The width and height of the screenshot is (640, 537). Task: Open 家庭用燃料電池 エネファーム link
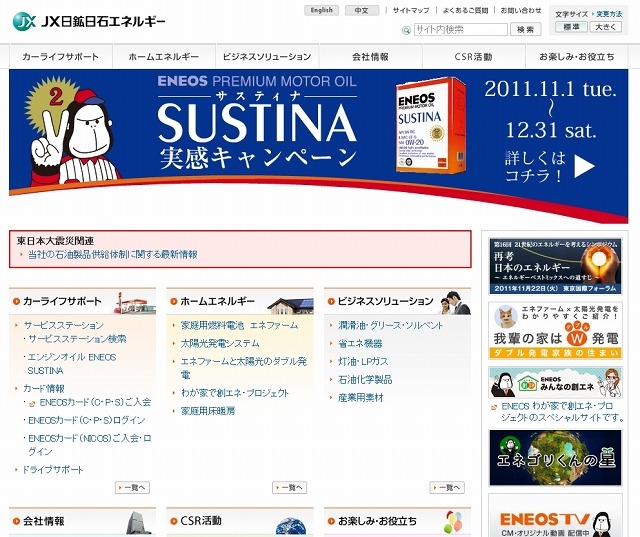pos(239,325)
